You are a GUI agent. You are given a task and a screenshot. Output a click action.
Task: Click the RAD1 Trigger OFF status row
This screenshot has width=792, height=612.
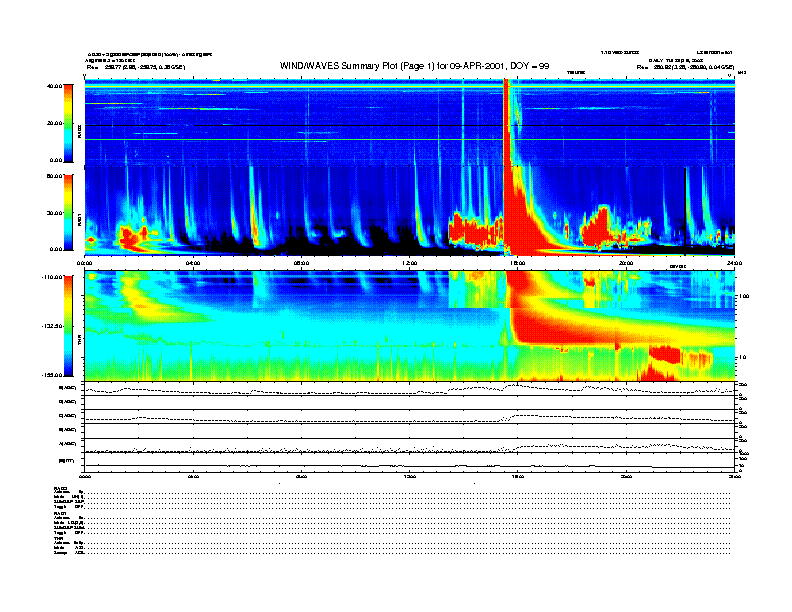(392, 533)
